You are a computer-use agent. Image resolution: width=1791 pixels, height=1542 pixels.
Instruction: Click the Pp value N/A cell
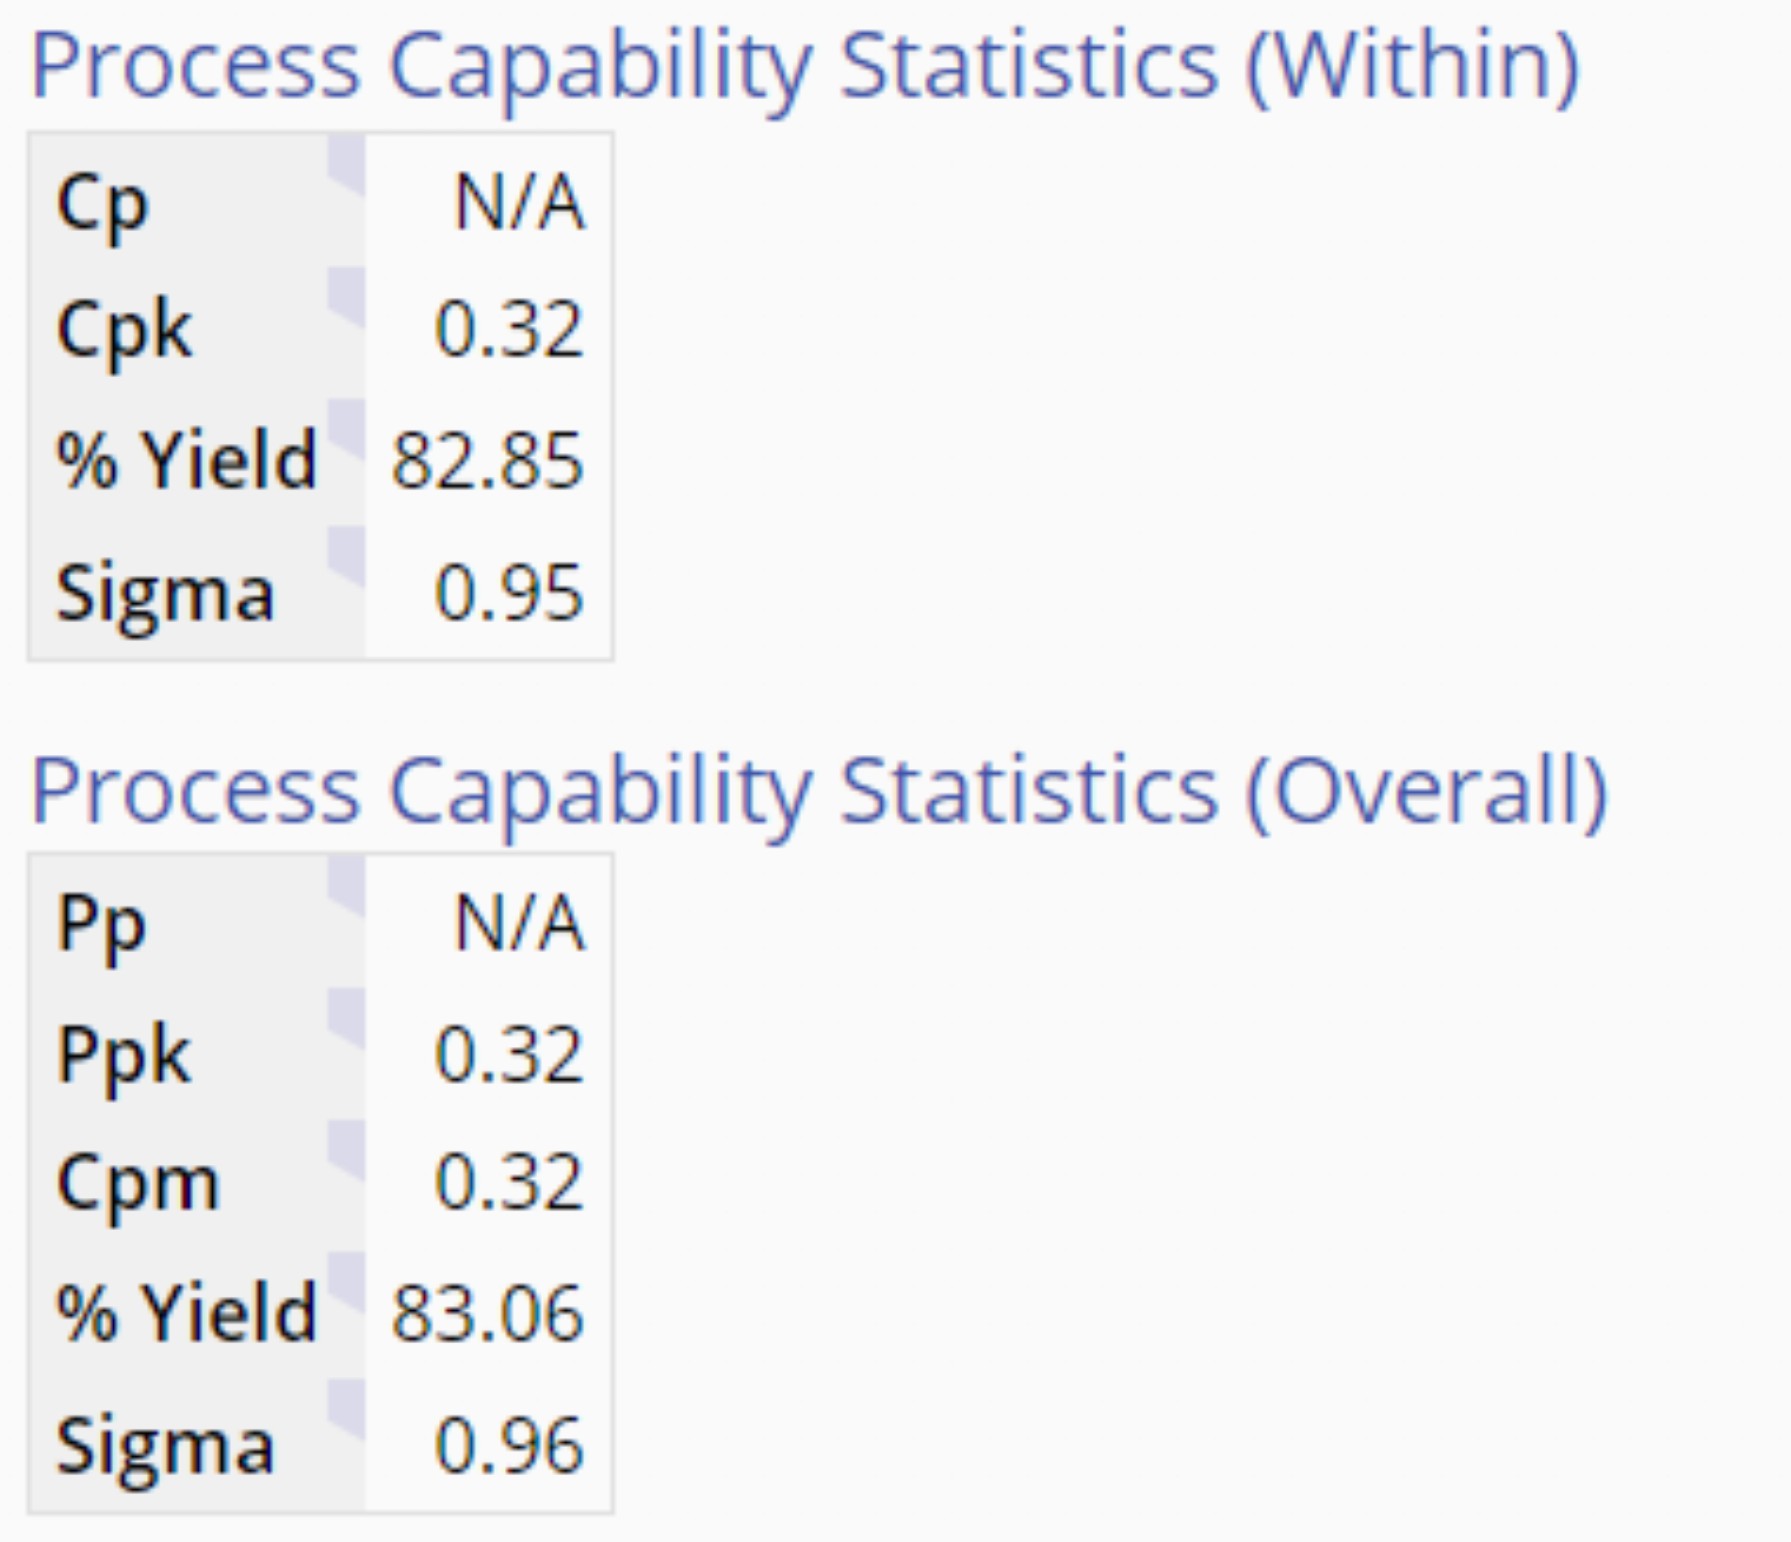pos(519,923)
